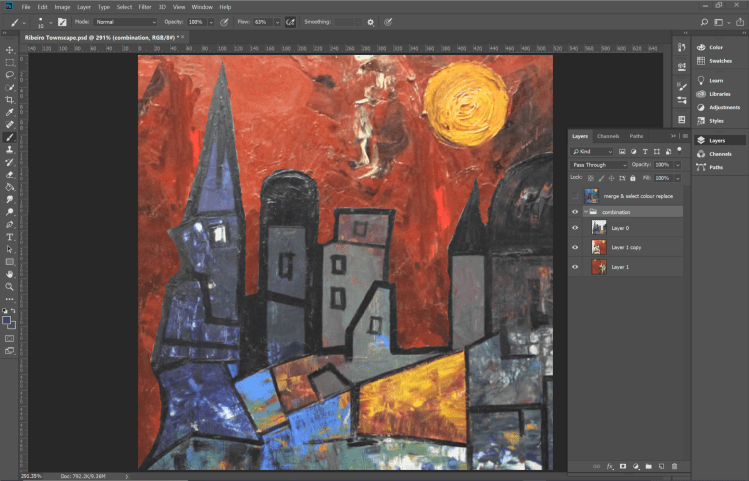Hide Layer 1
The width and height of the screenshot is (749, 481).
(x=575, y=267)
